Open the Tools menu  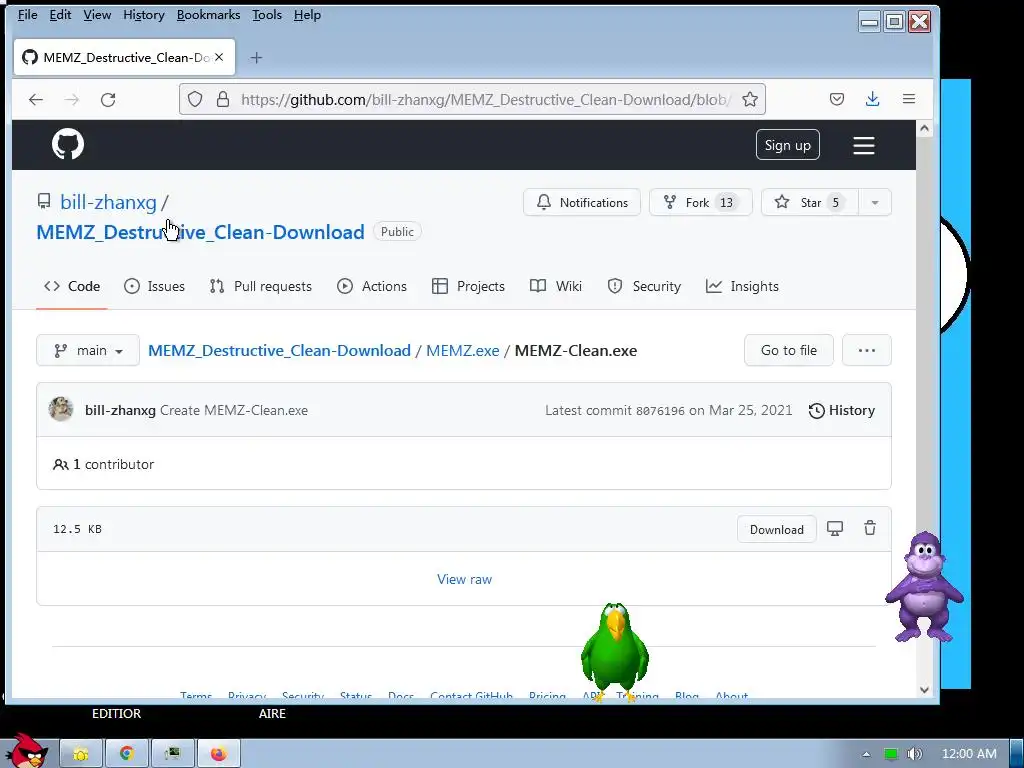coord(267,15)
